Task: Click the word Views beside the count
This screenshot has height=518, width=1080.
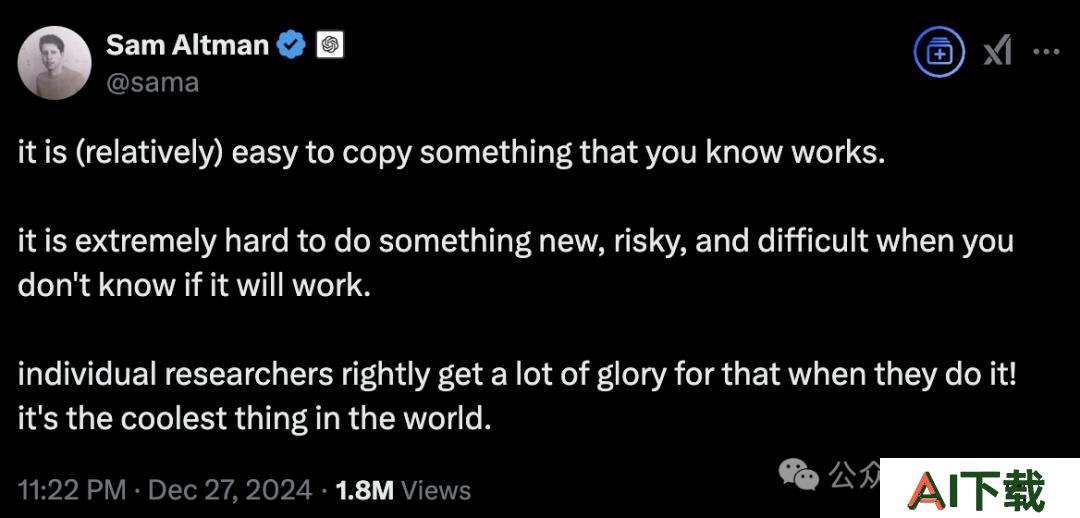Action: [436, 490]
